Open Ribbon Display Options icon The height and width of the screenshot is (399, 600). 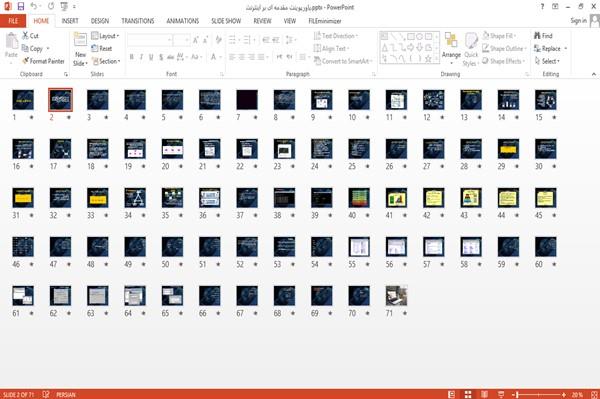click(x=555, y=7)
